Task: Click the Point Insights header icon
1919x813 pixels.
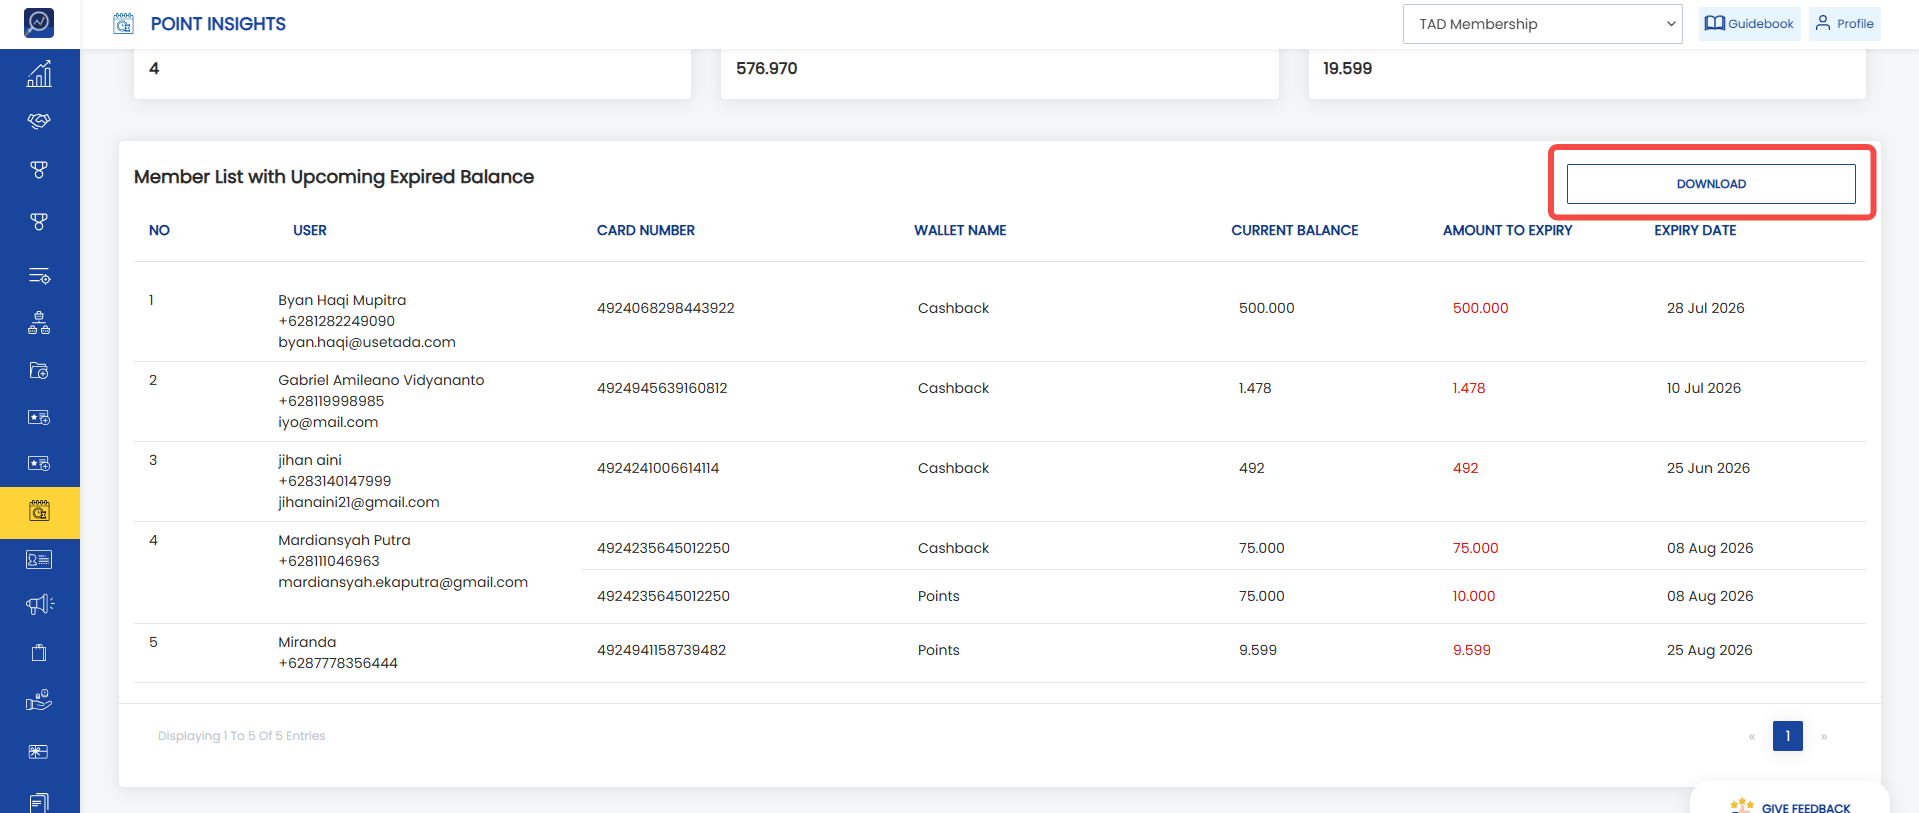Action: [123, 24]
